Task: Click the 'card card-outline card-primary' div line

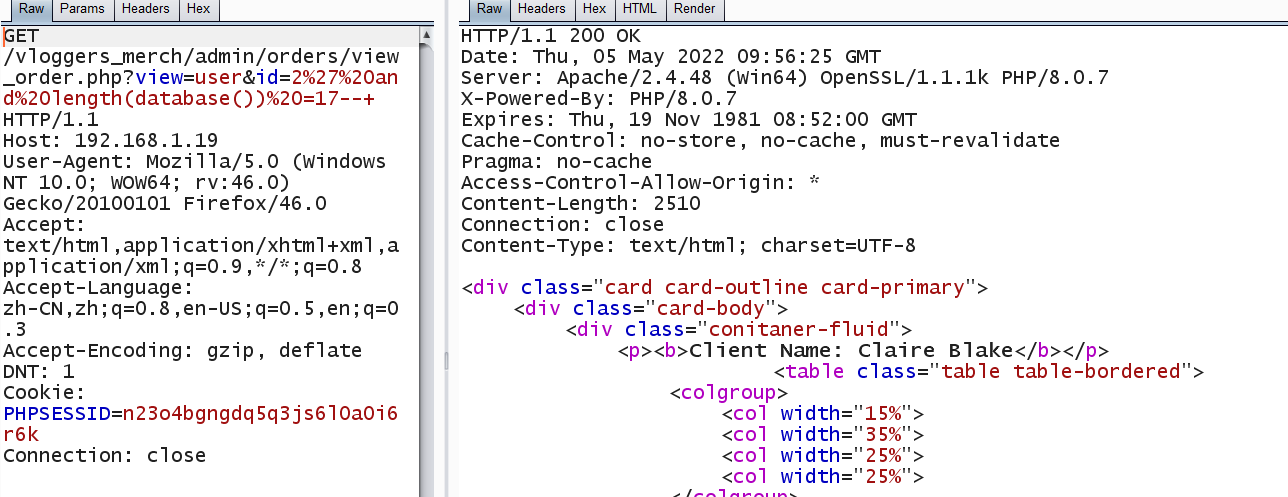Action: [x=724, y=287]
